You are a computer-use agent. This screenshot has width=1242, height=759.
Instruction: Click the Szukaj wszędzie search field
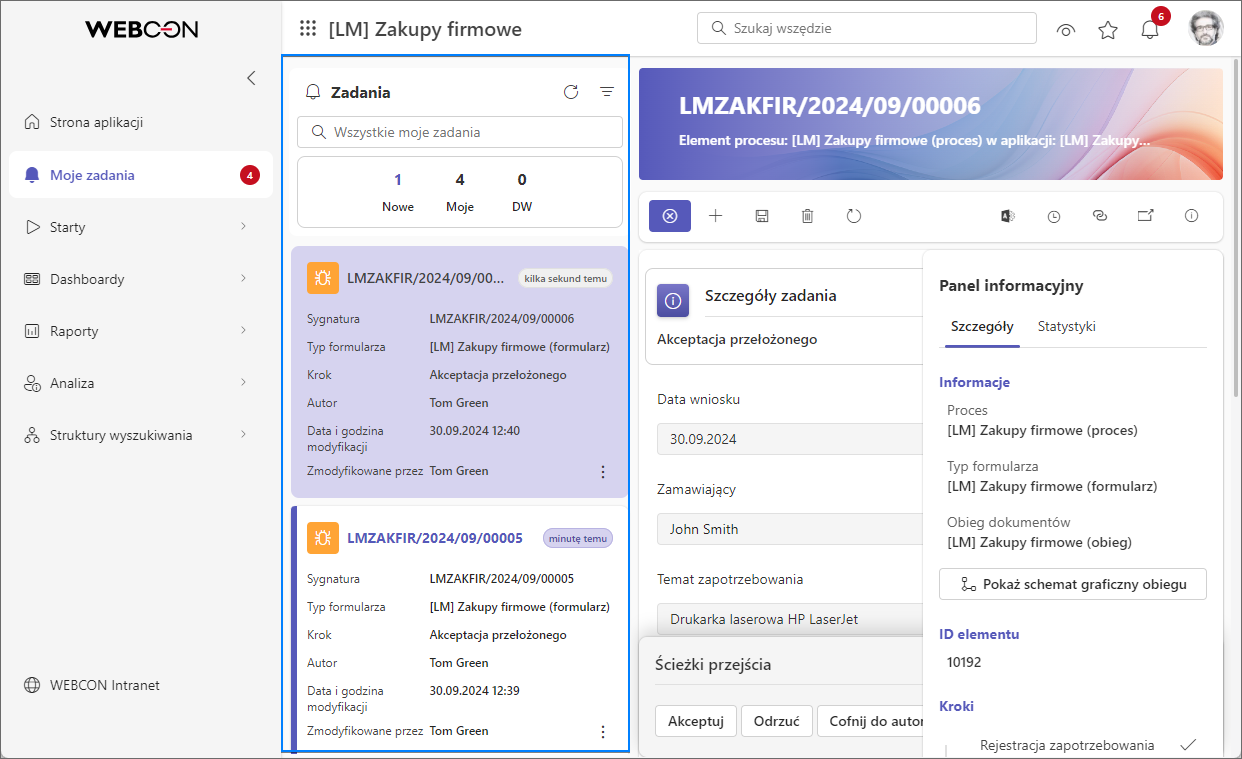click(867, 28)
